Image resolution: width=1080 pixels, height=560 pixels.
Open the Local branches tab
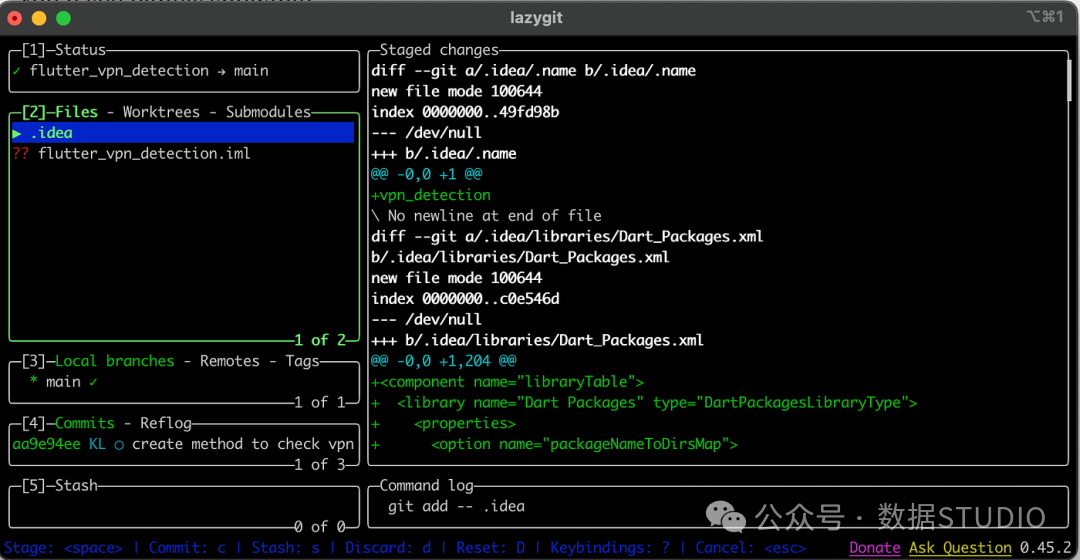114,361
